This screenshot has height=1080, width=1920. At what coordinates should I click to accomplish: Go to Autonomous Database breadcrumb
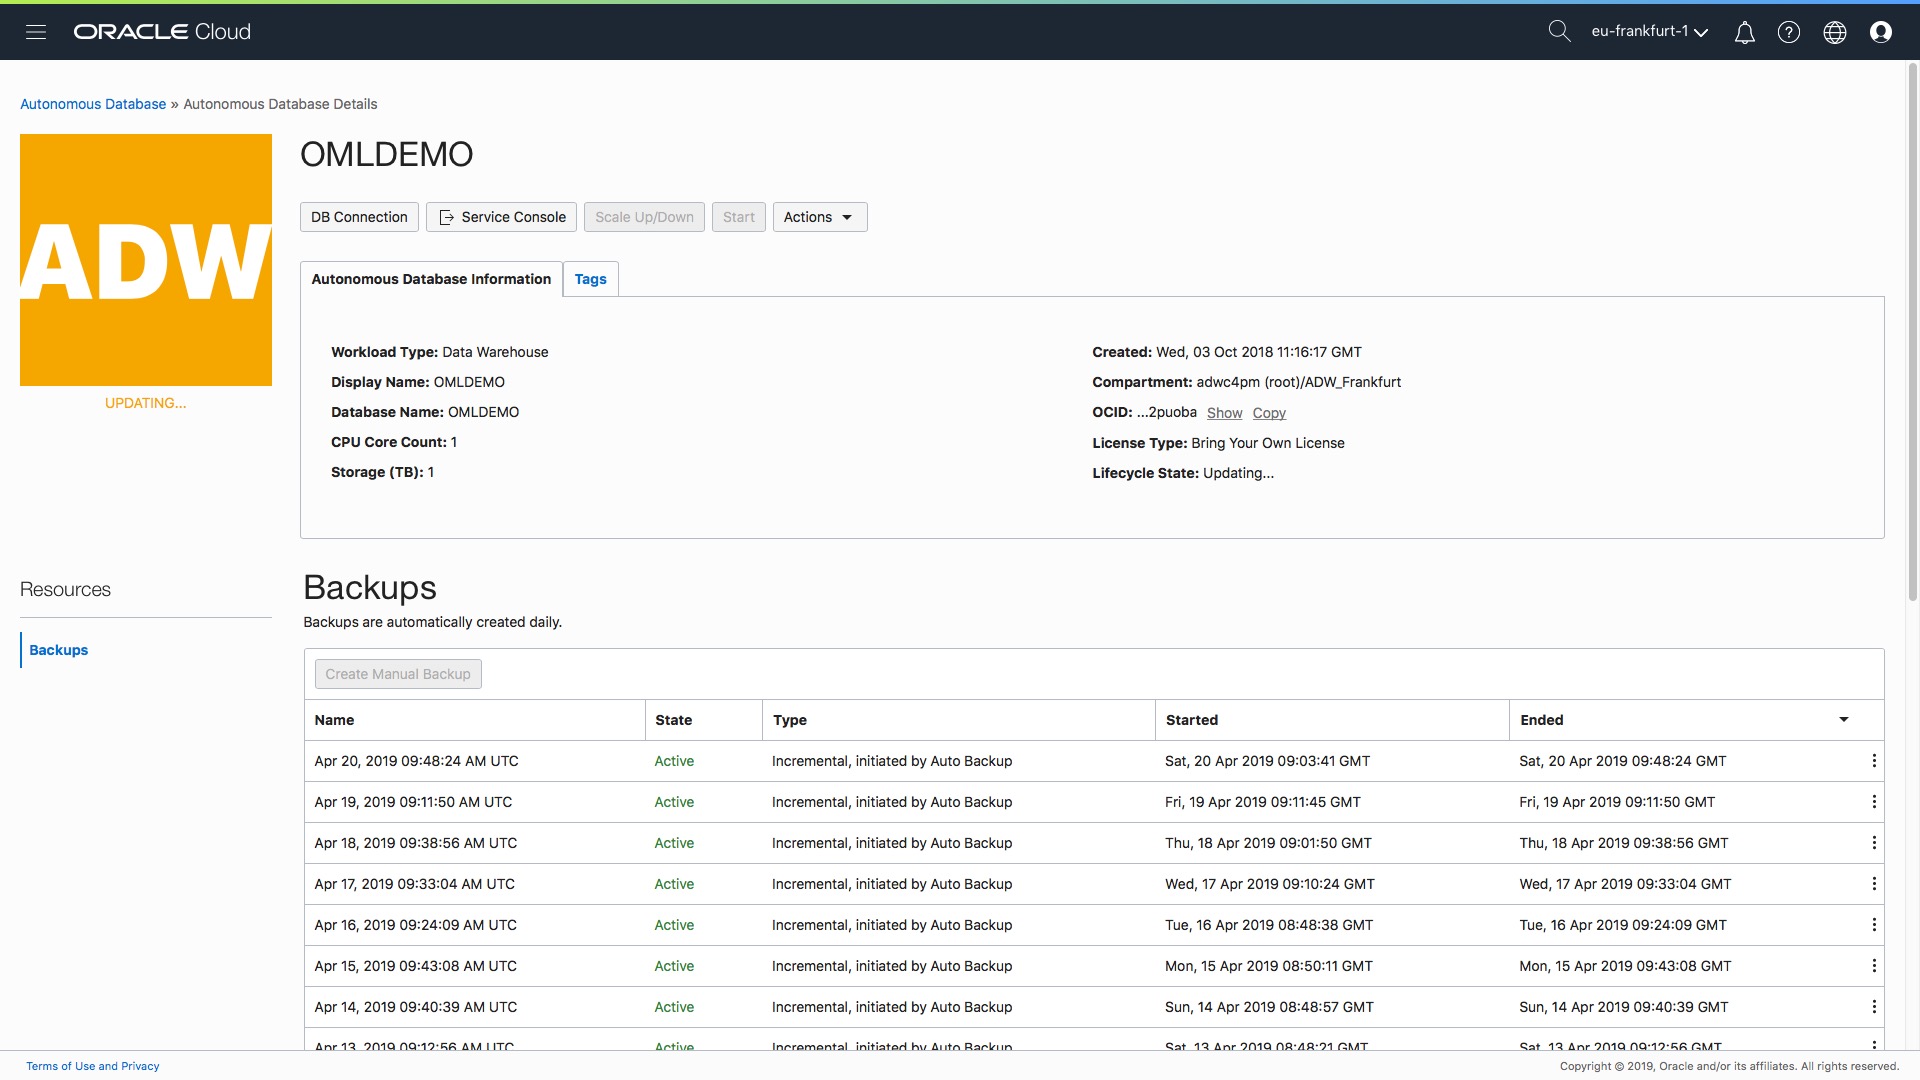(93, 104)
